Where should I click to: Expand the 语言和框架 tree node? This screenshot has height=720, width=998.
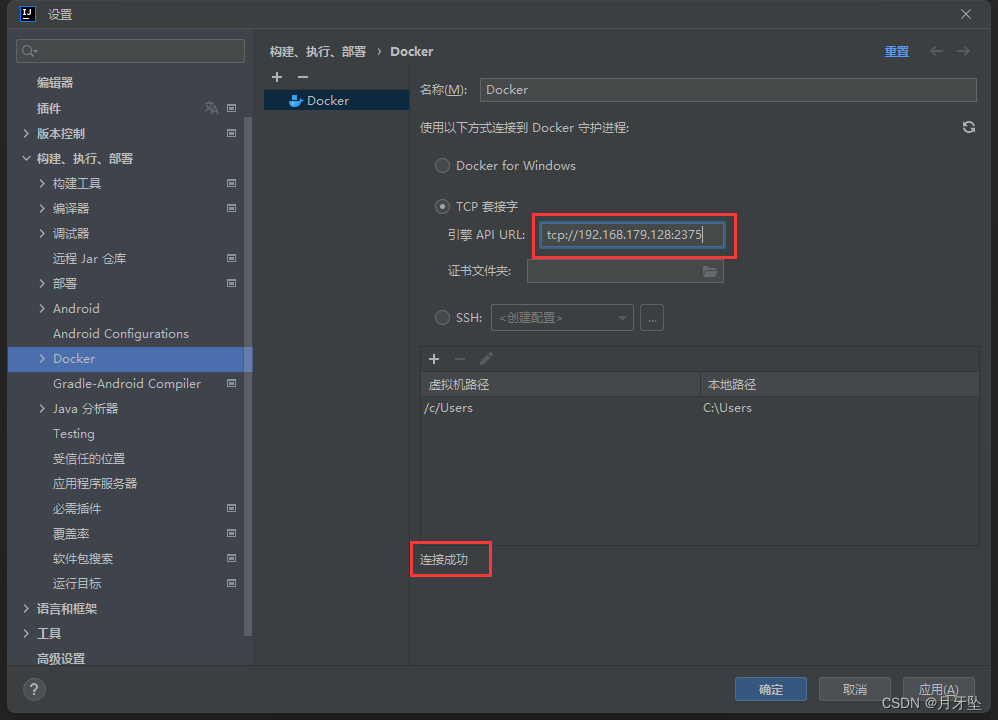click(26, 609)
